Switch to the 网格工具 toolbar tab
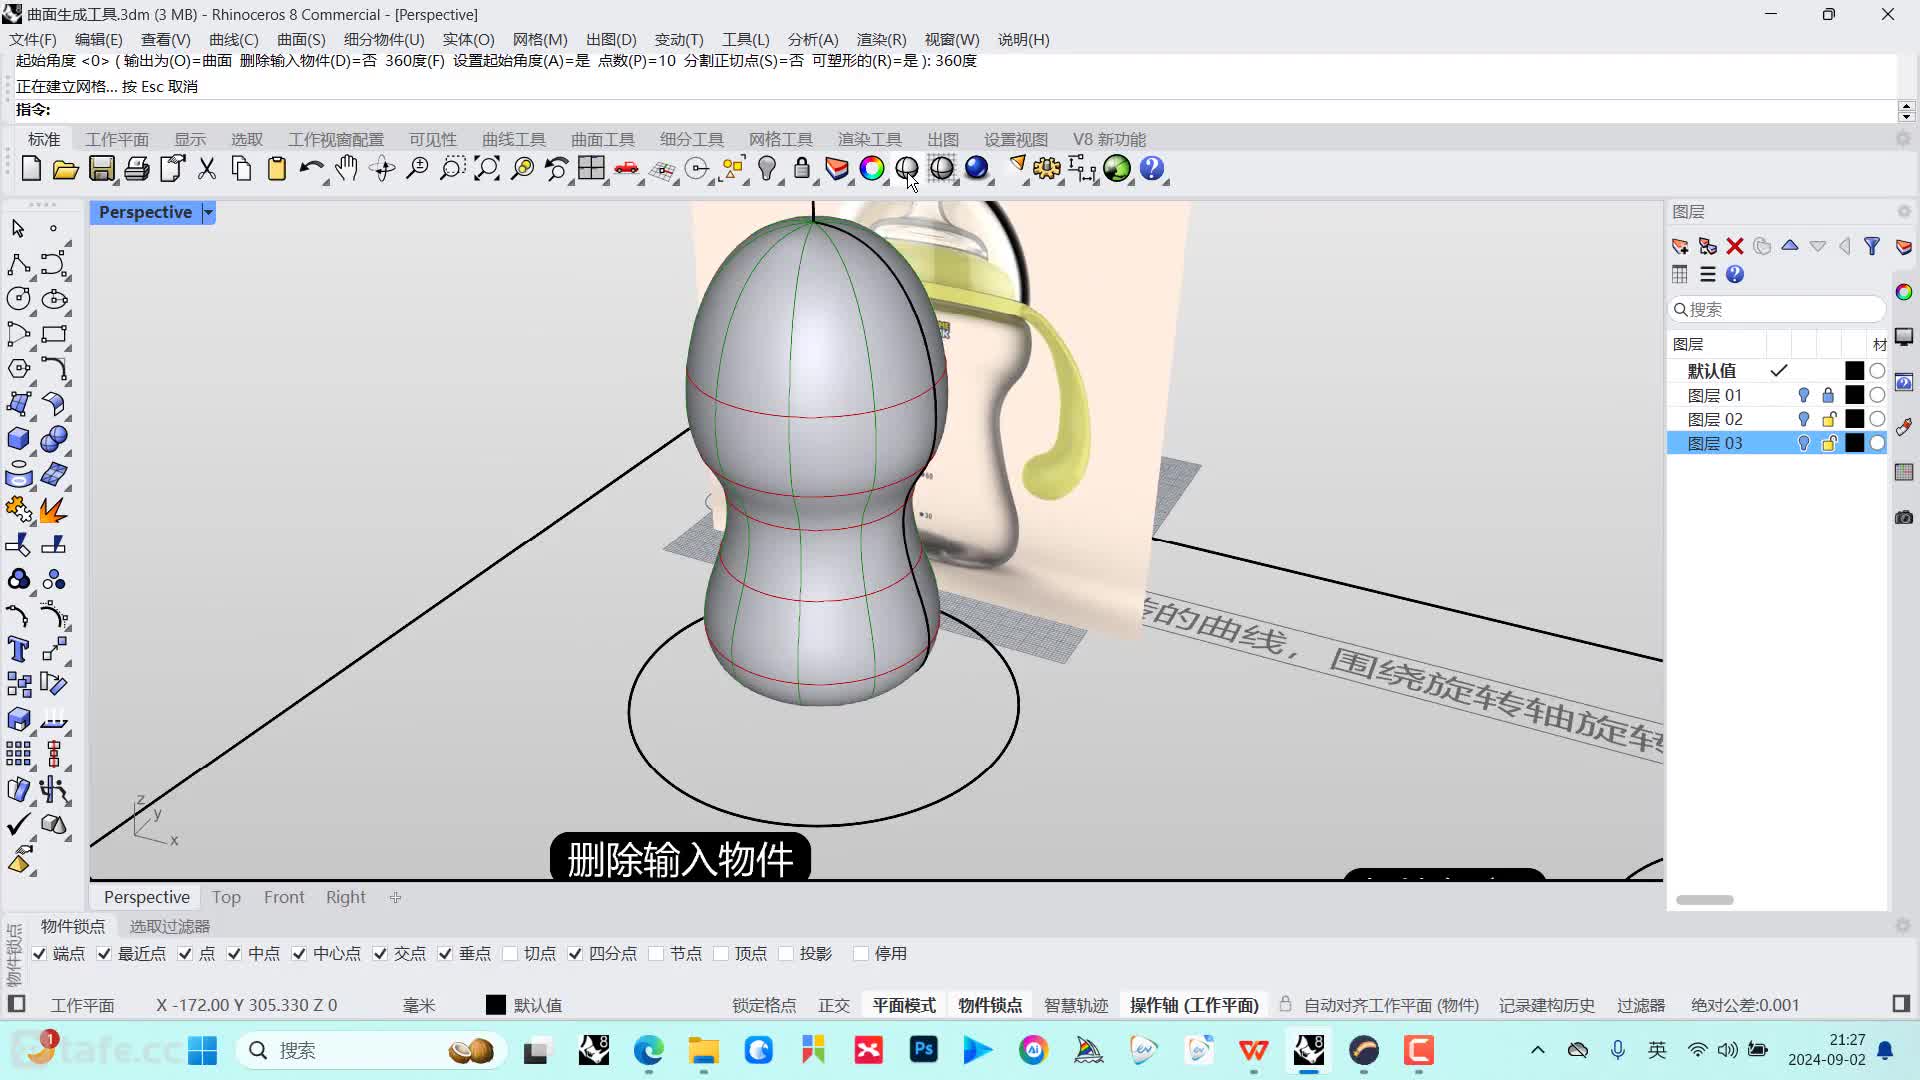This screenshot has width=1920, height=1080. (781, 140)
